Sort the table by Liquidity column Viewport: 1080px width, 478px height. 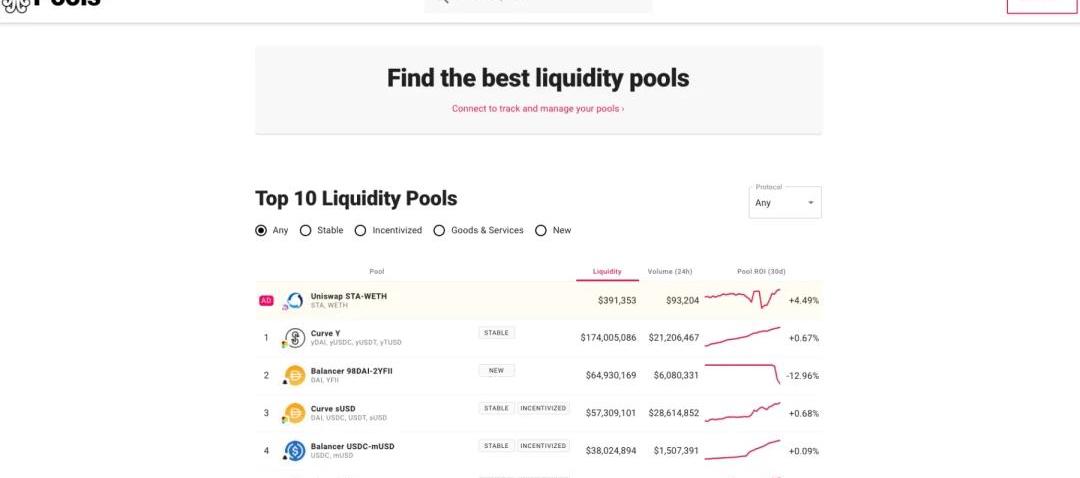607,272
